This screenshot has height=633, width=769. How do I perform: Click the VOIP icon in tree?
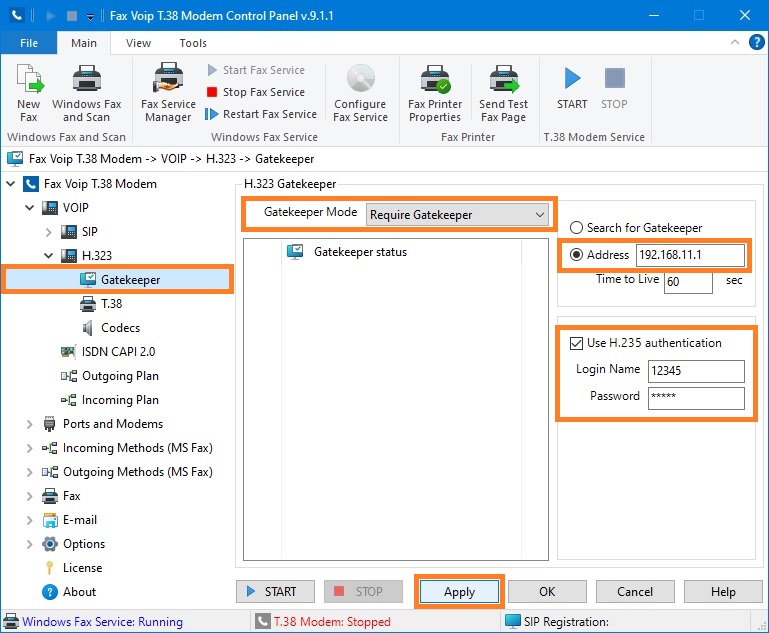pos(50,207)
